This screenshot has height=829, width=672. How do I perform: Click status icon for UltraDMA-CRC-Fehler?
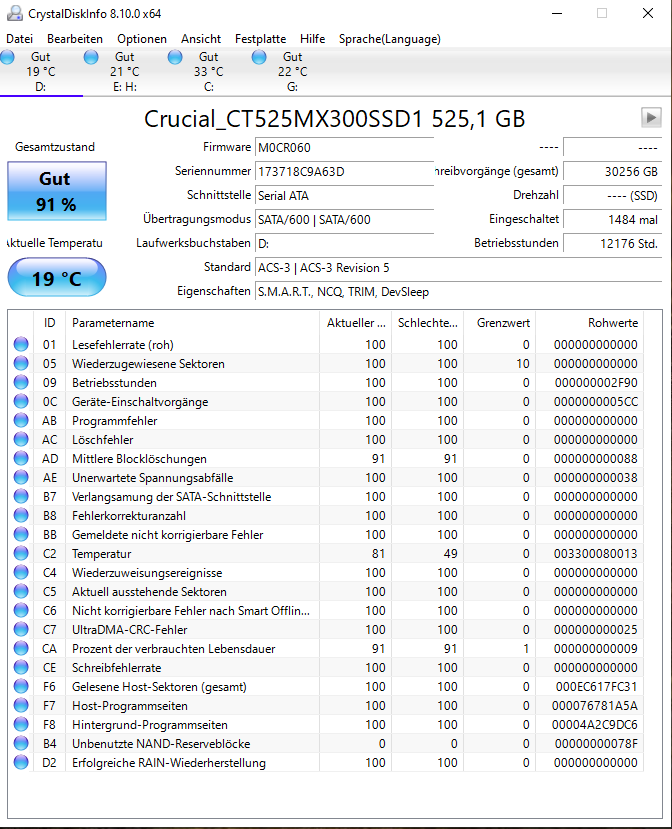click(21, 629)
